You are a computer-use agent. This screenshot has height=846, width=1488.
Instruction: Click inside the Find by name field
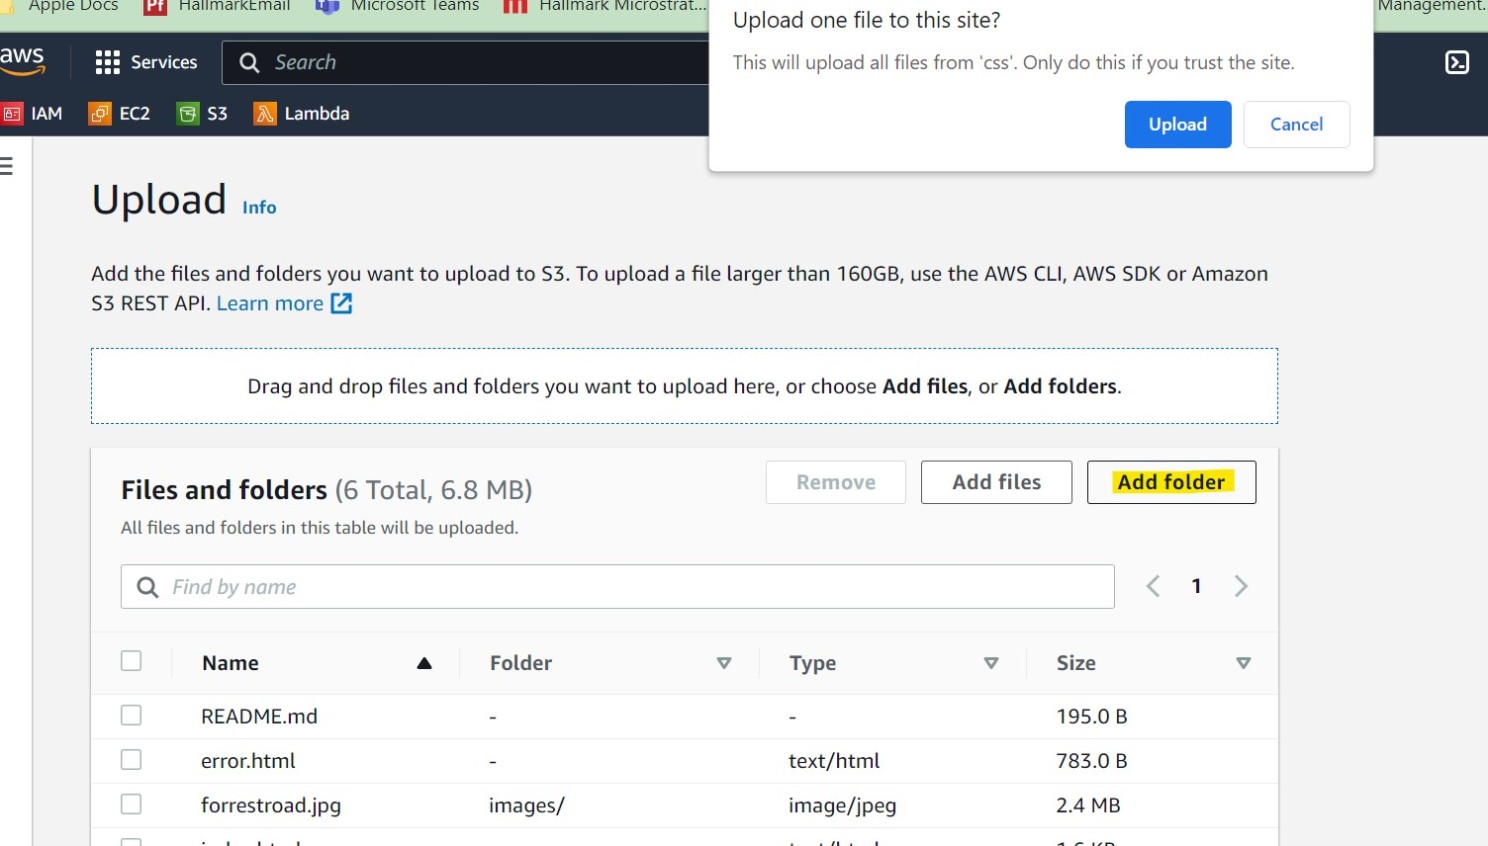click(400, 586)
